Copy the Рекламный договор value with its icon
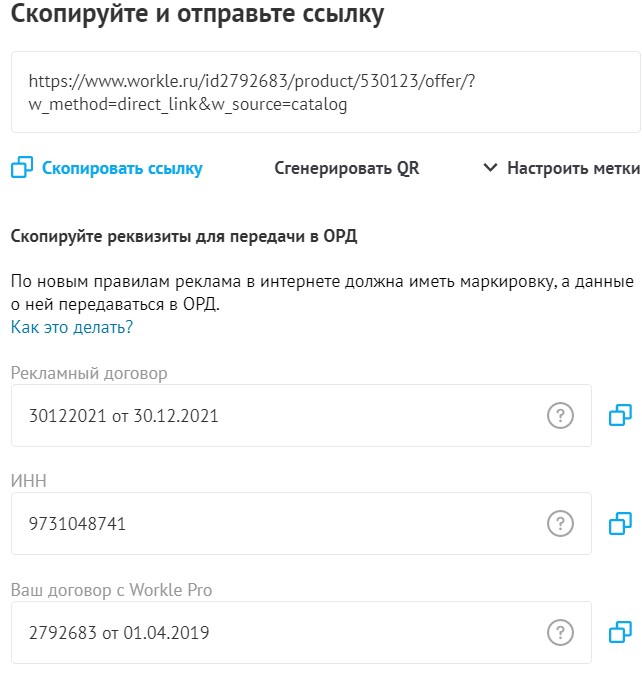Screen dimensions: 642x675 (620, 415)
